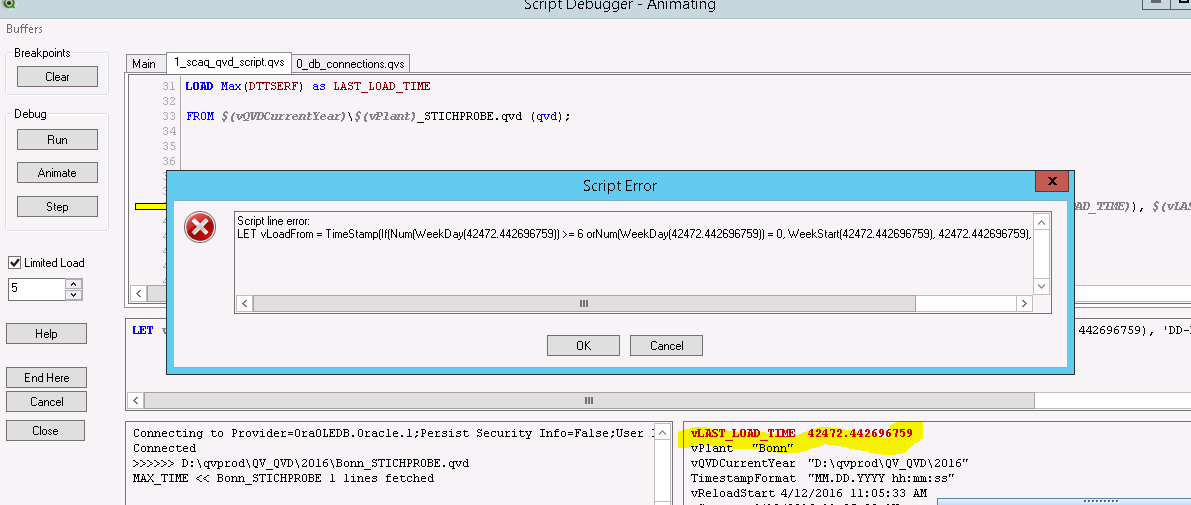This screenshot has height=505, width=1191.
Task: Select the 1_scaq_qvd_script.qvs tab
Action: tap(229, 62)
